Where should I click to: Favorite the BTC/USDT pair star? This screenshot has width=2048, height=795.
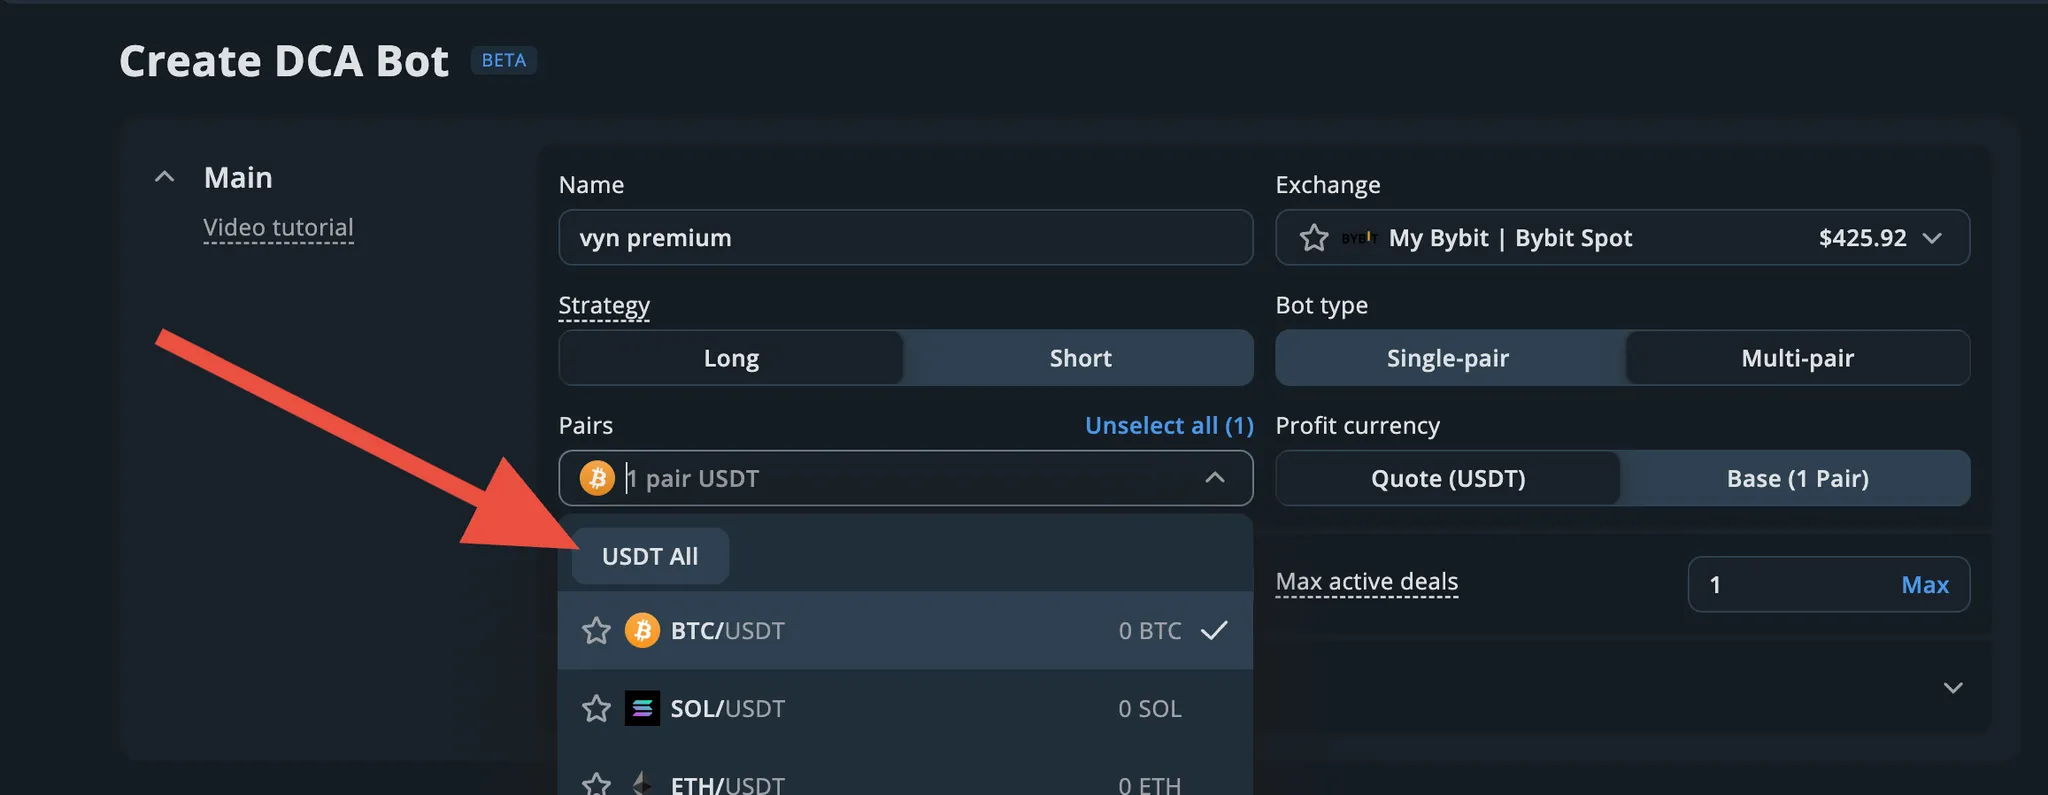(x=596, y=631)
